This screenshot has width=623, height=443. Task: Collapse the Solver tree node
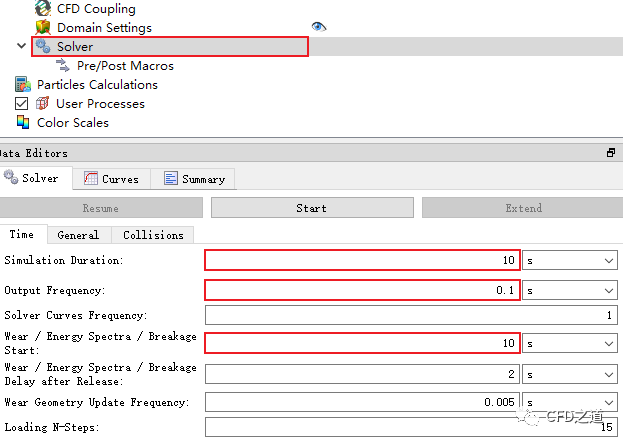click(x=22, y=47)
